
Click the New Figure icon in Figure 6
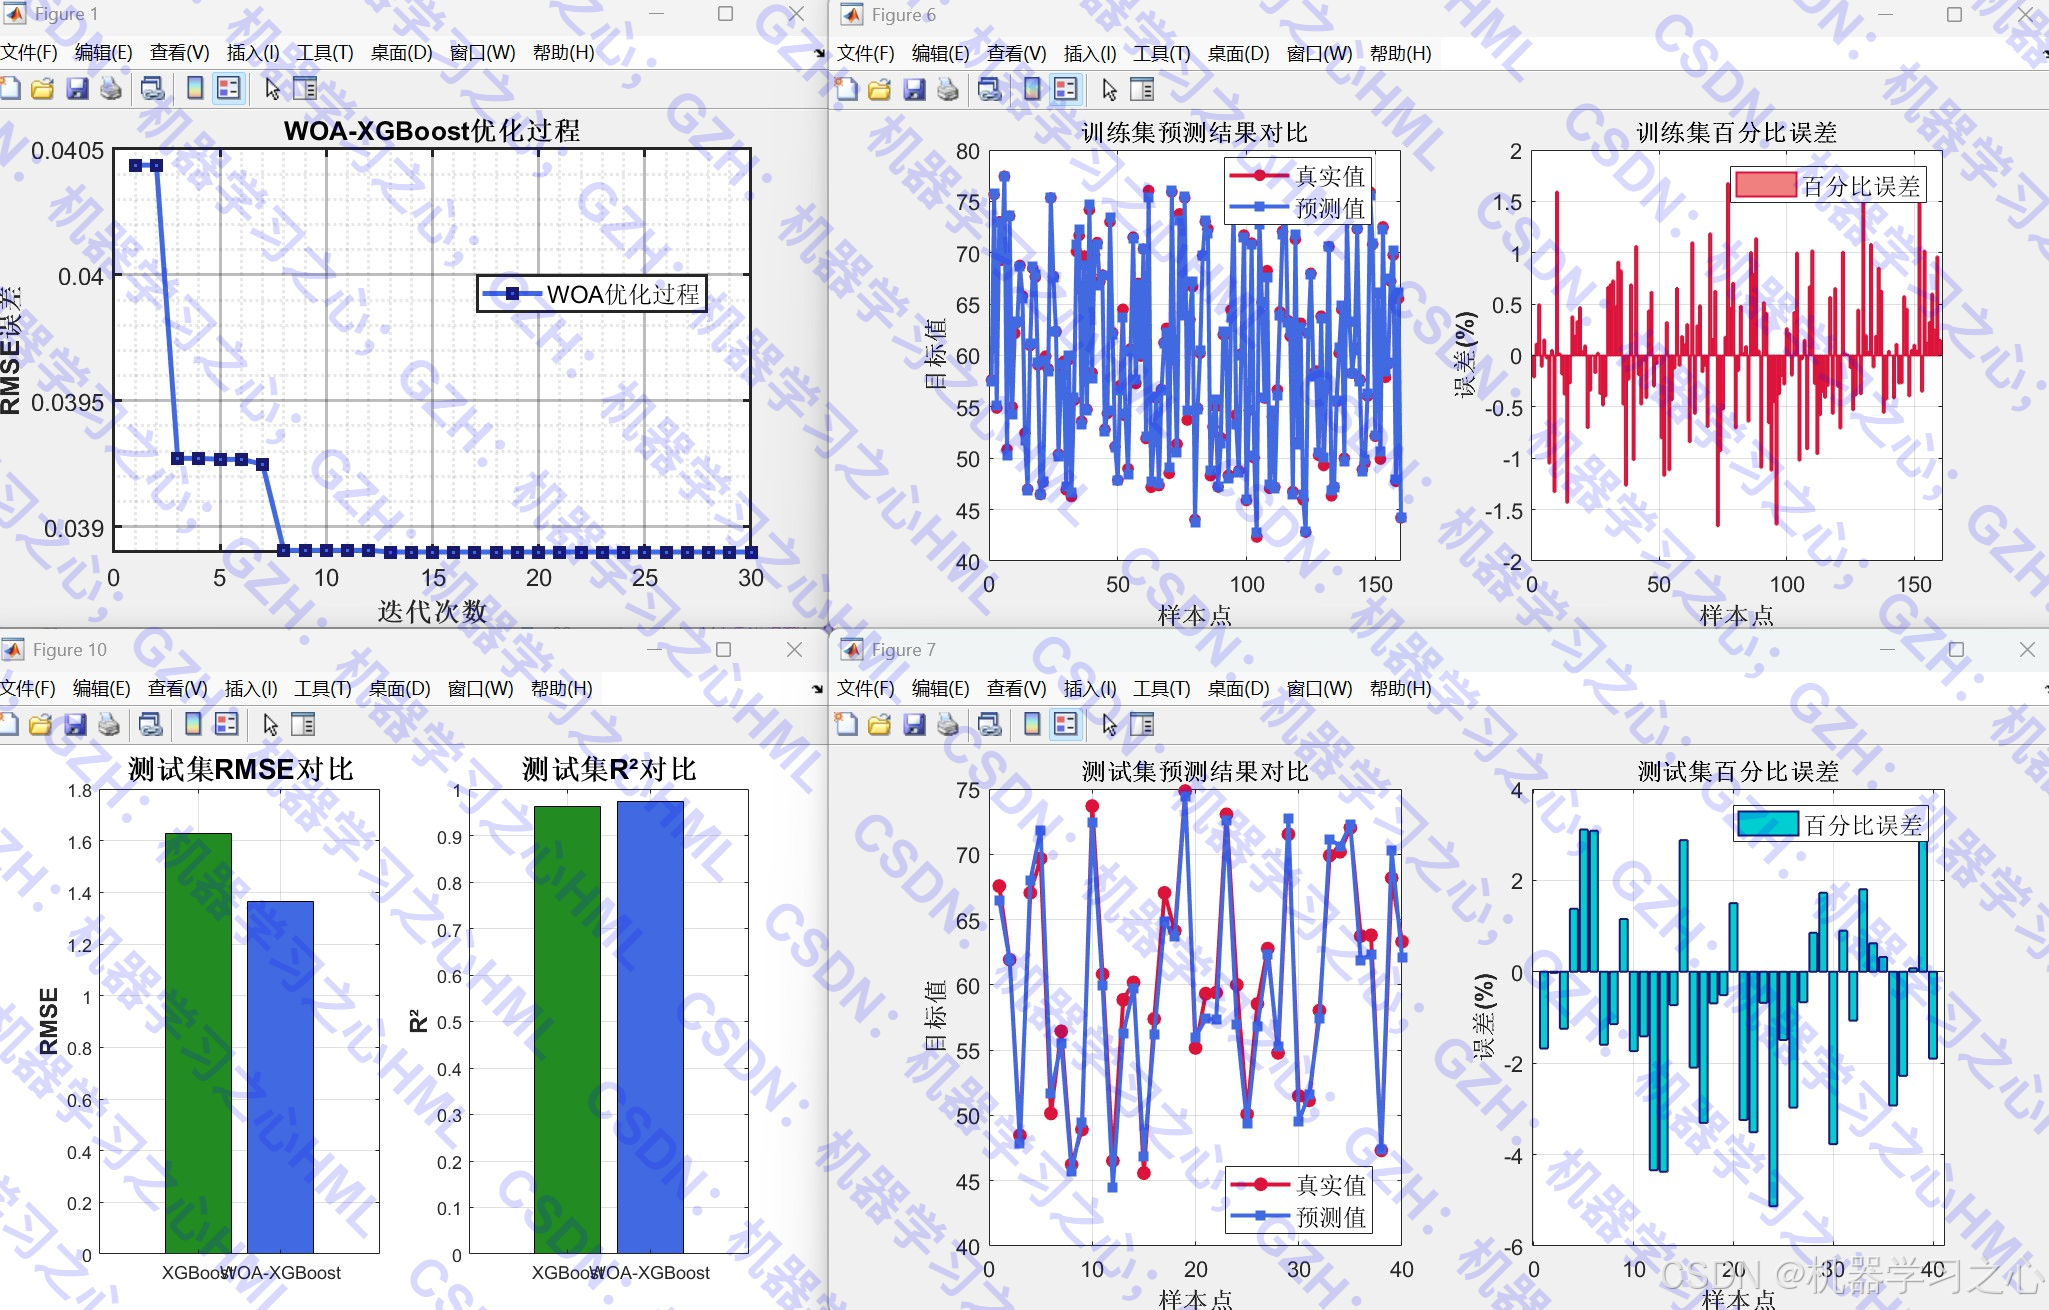846,90
